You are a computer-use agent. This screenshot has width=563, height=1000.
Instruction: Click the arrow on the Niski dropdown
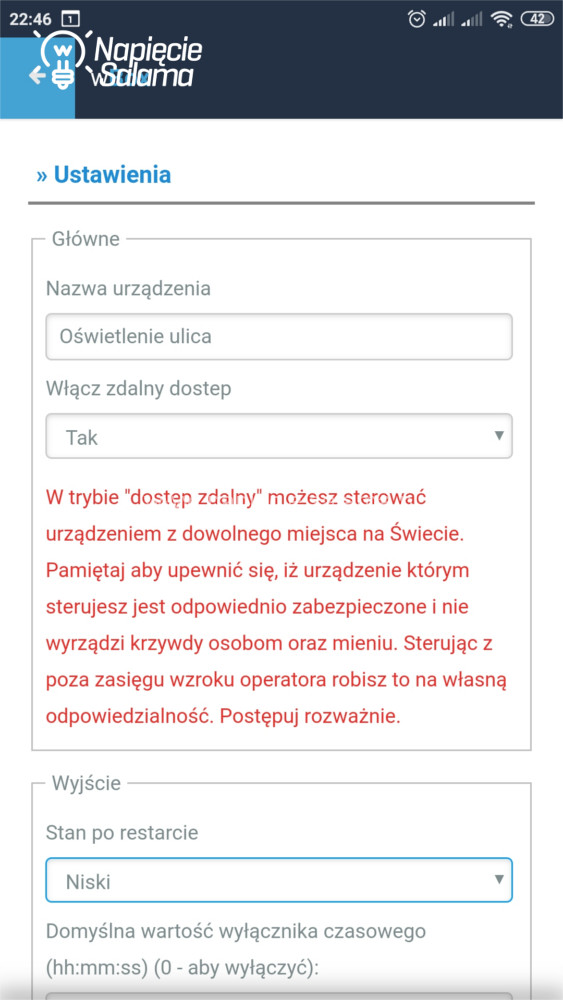[499, 879]
